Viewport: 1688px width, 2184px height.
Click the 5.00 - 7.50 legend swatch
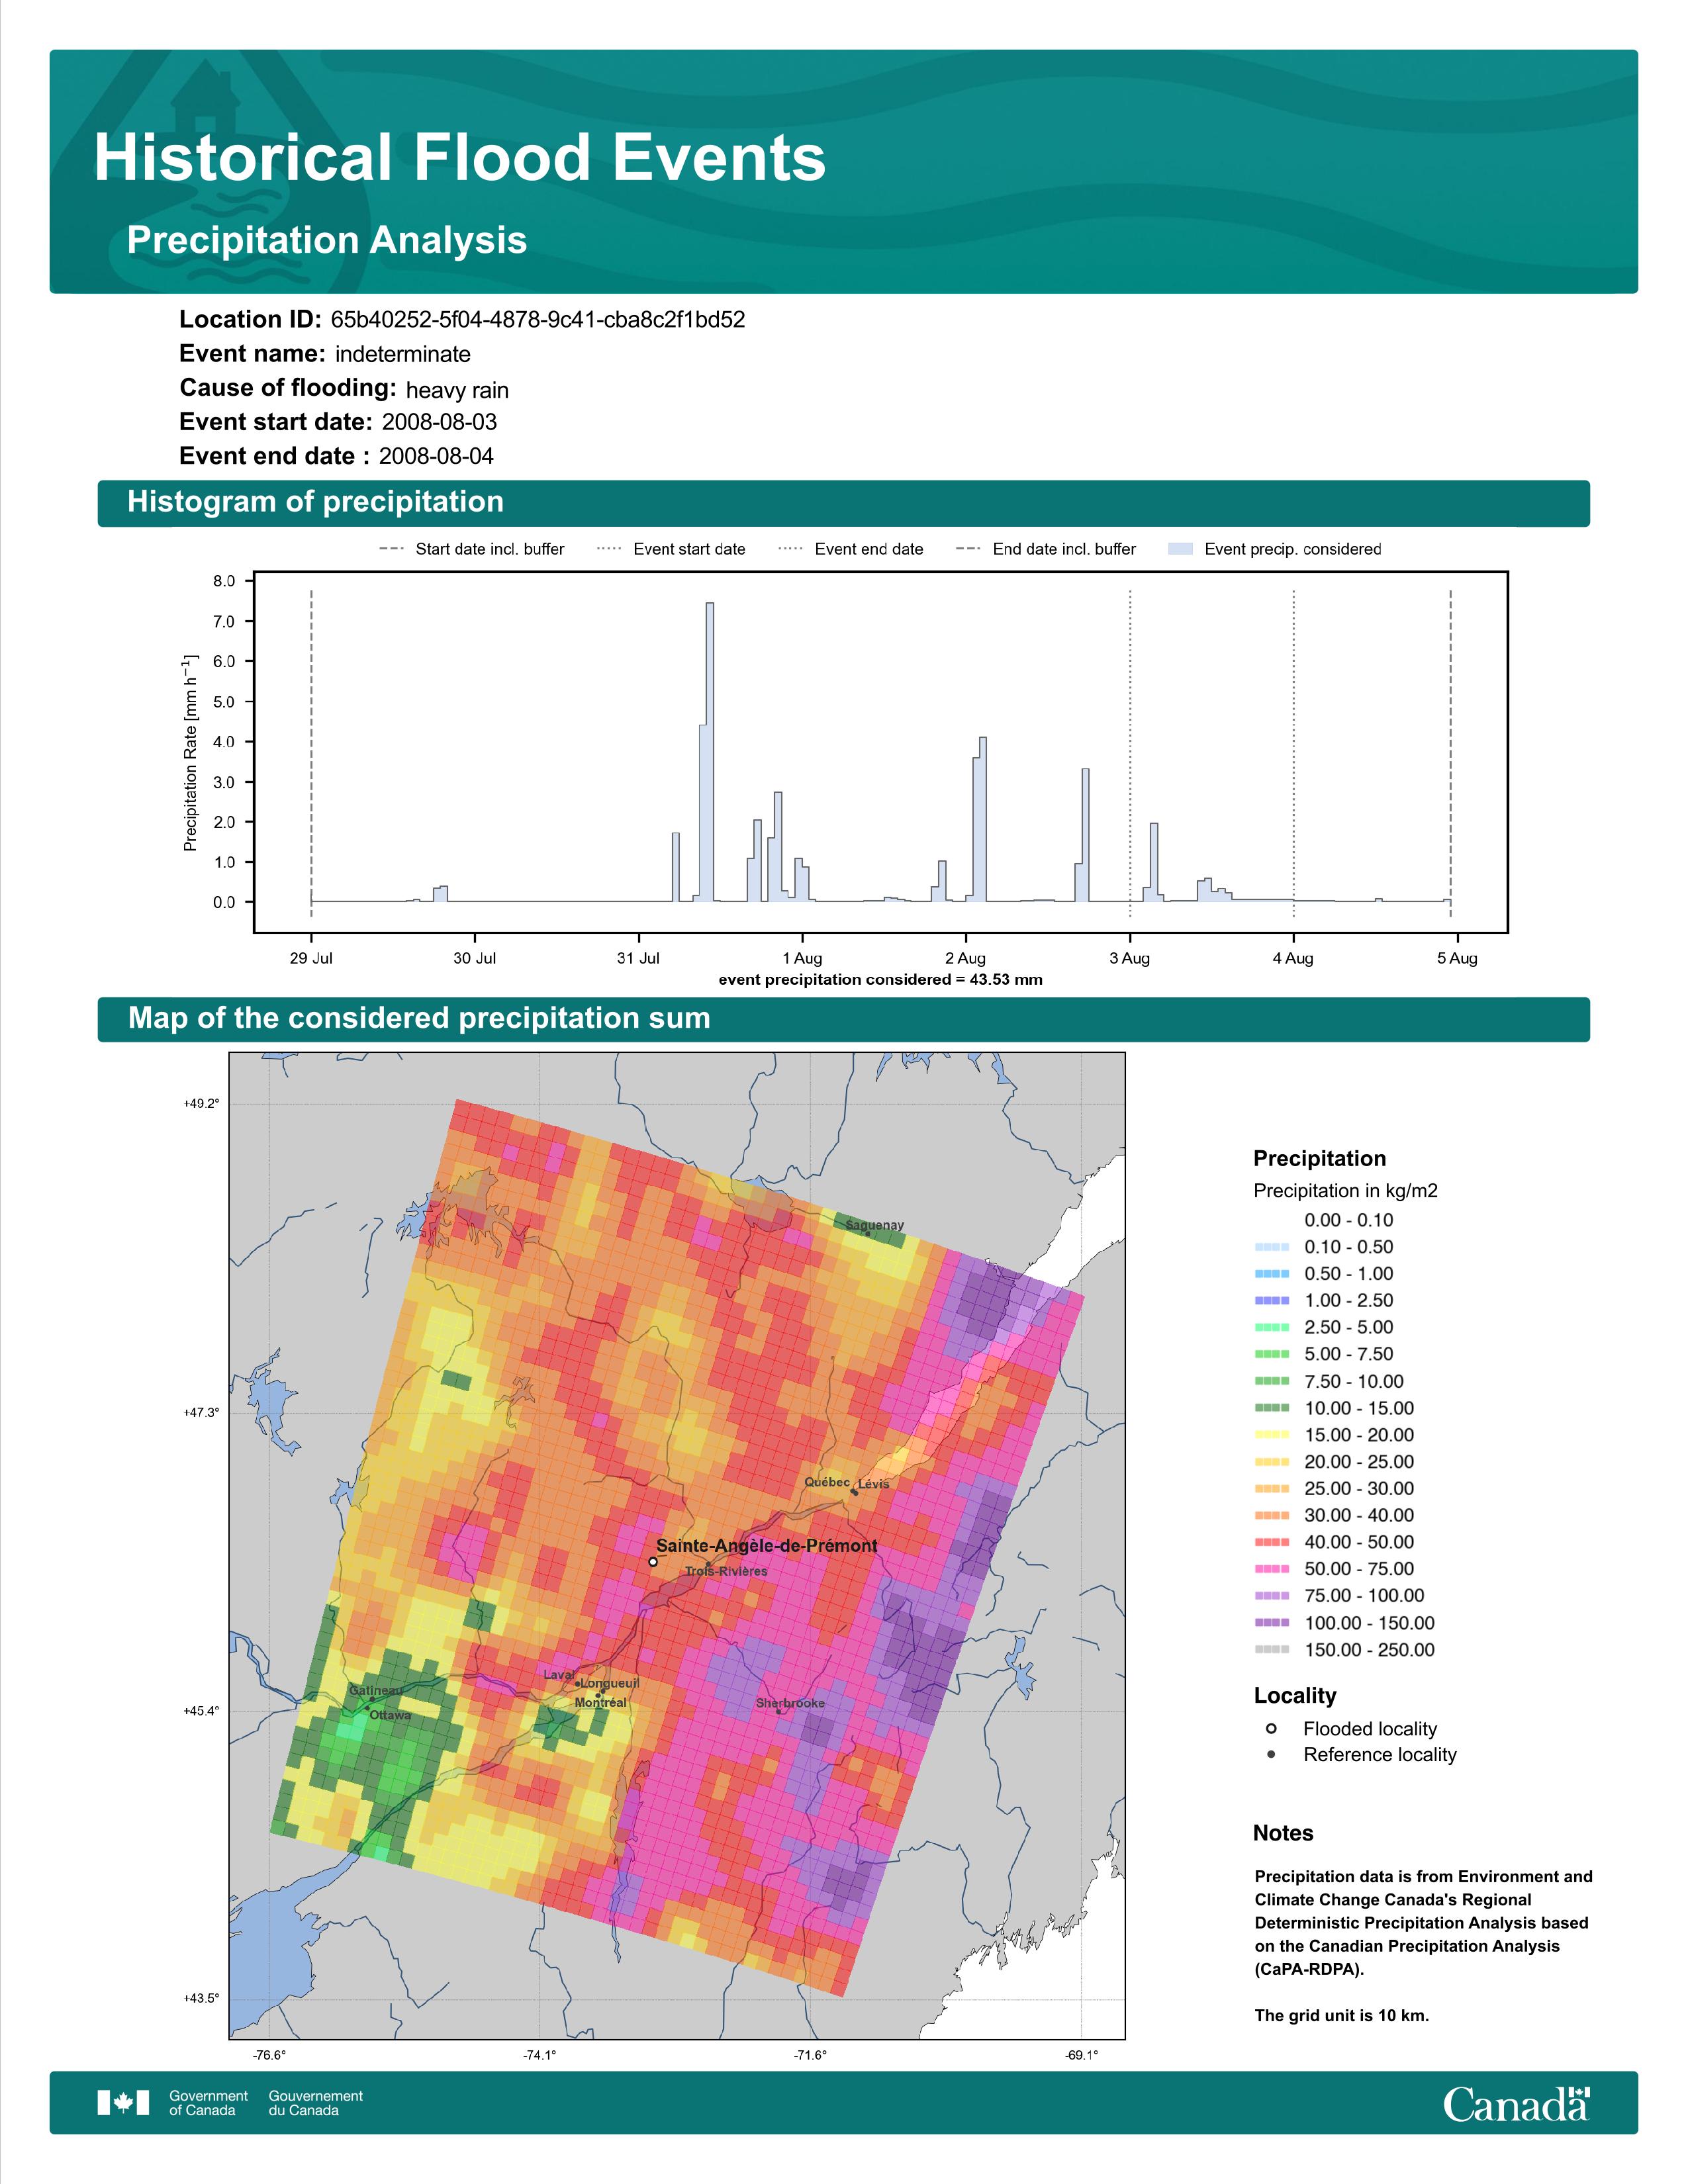[x=1271, y=1354]
